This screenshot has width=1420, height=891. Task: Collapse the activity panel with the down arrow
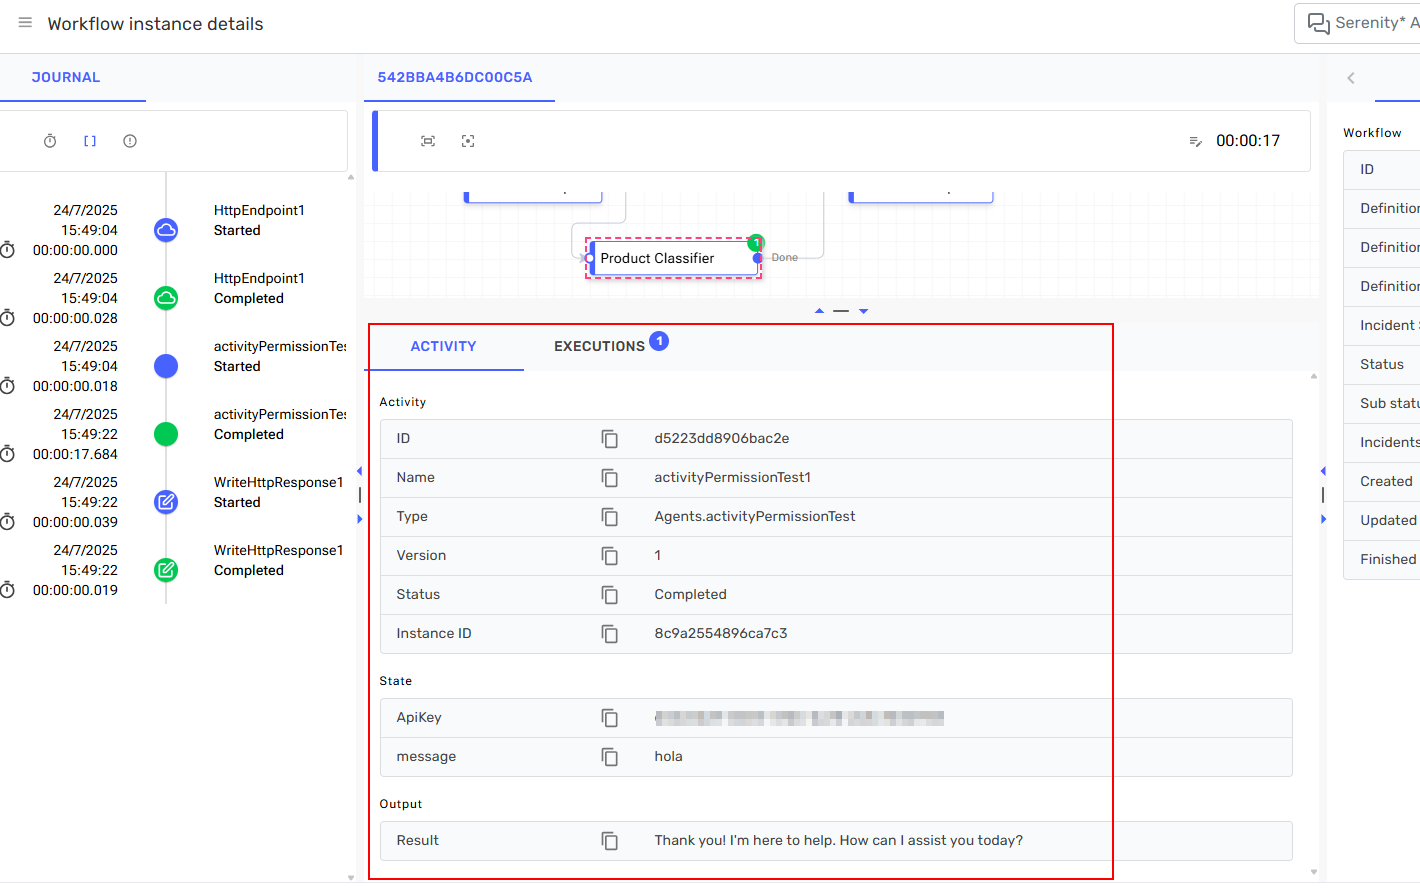[862, 310]
